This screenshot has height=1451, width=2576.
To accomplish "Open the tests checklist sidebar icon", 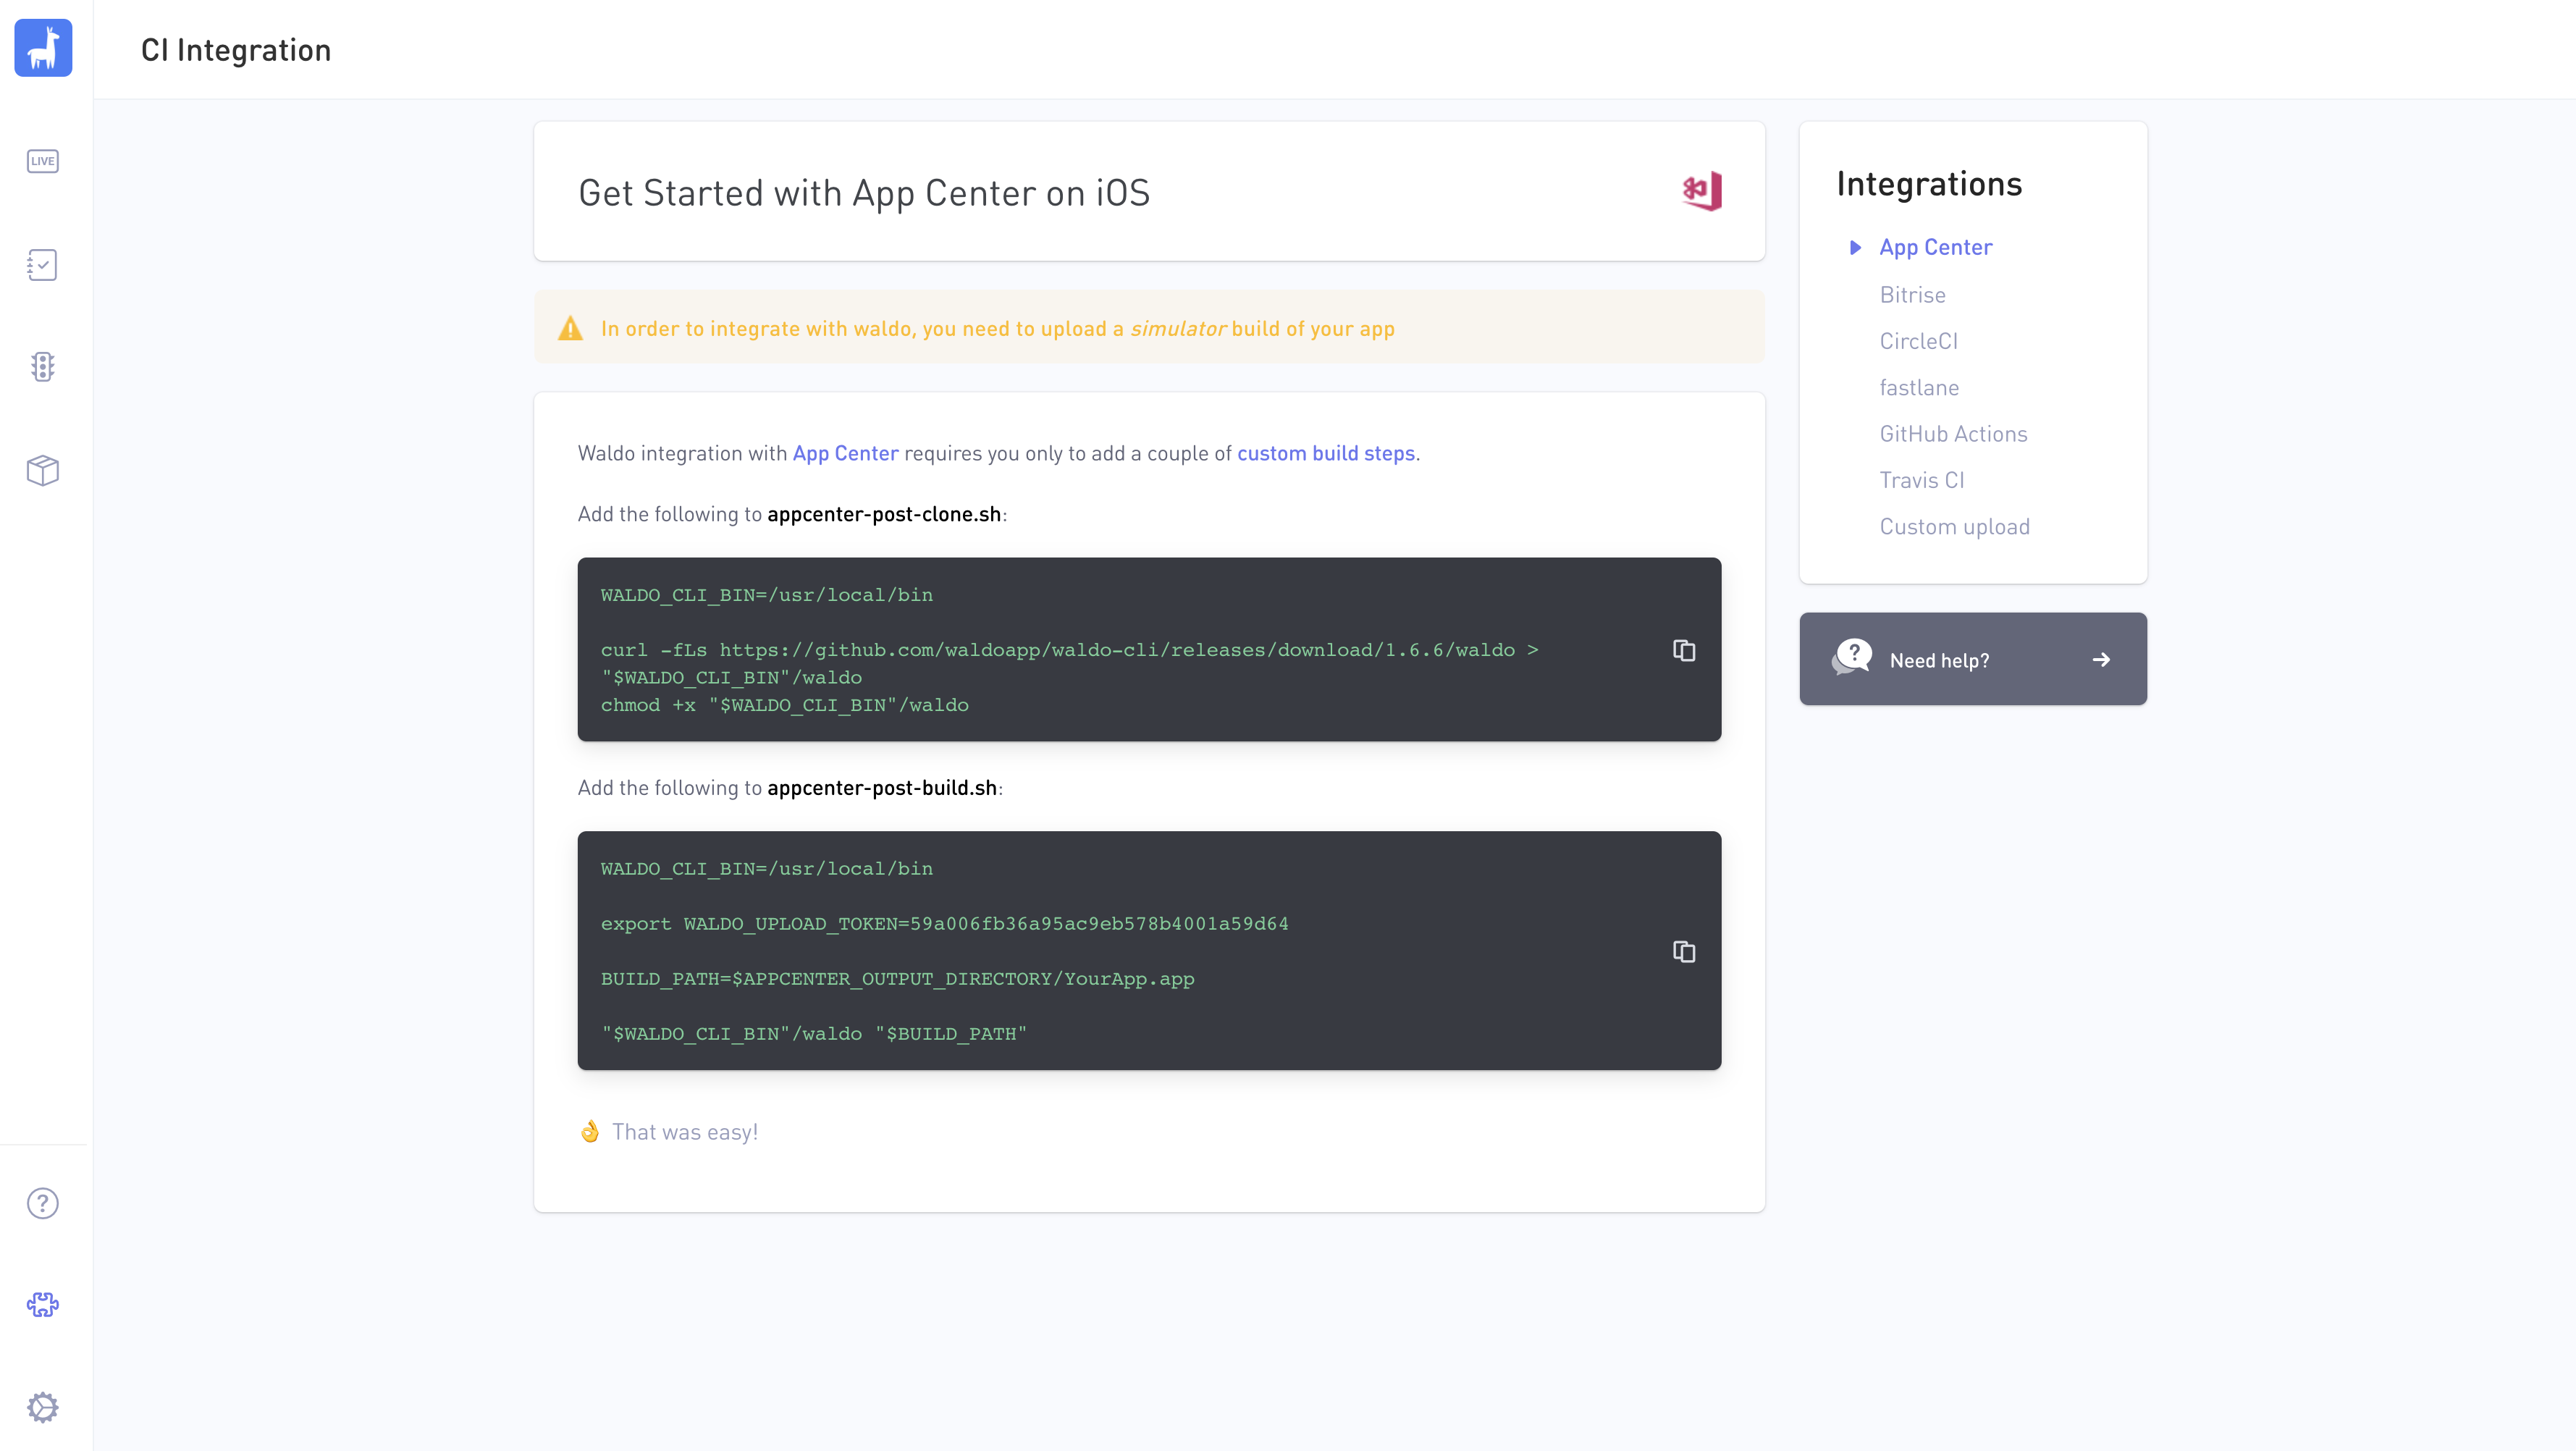I will point(43,265).
